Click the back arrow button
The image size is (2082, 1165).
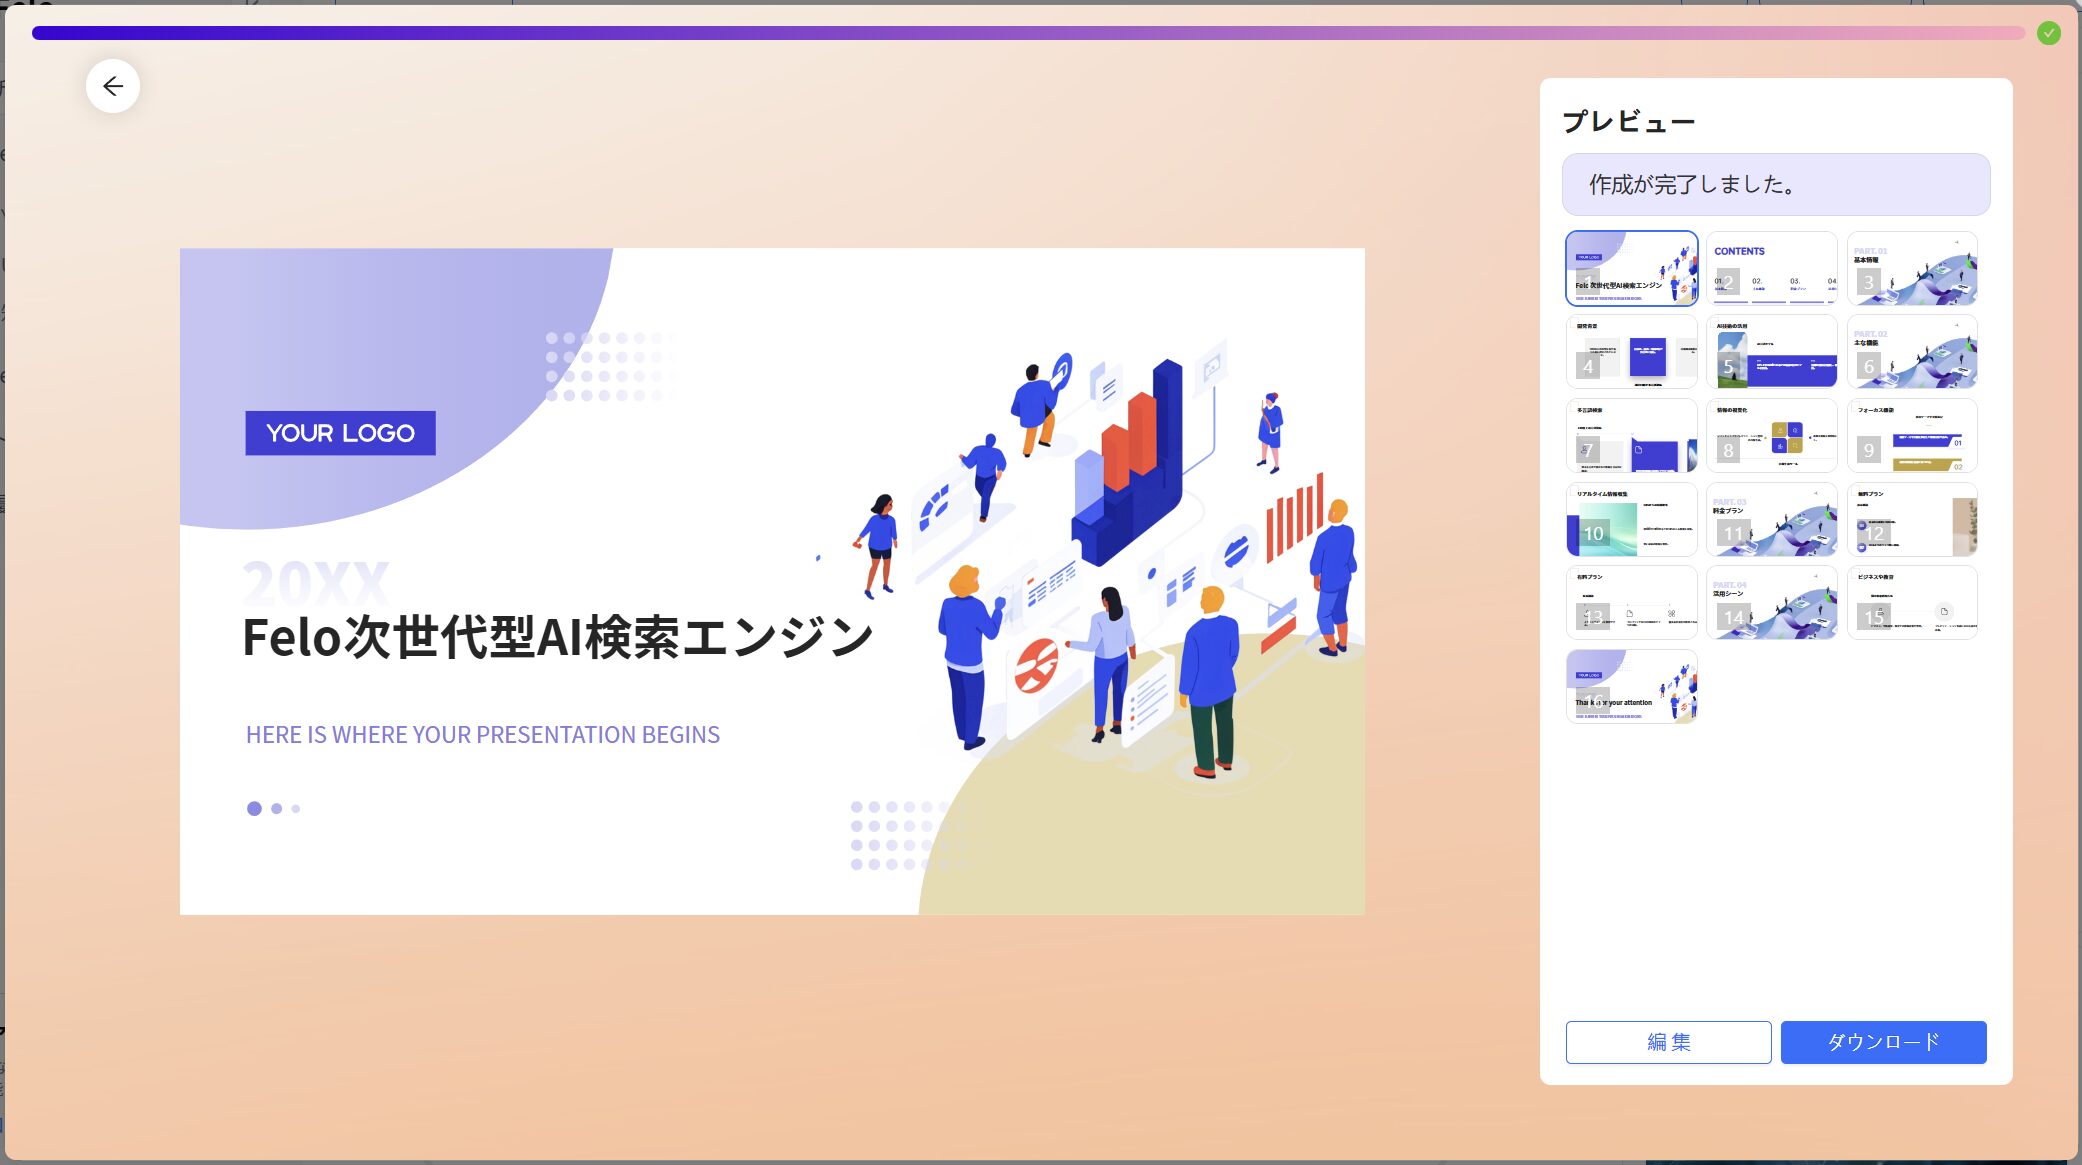(x=113, y=86)
